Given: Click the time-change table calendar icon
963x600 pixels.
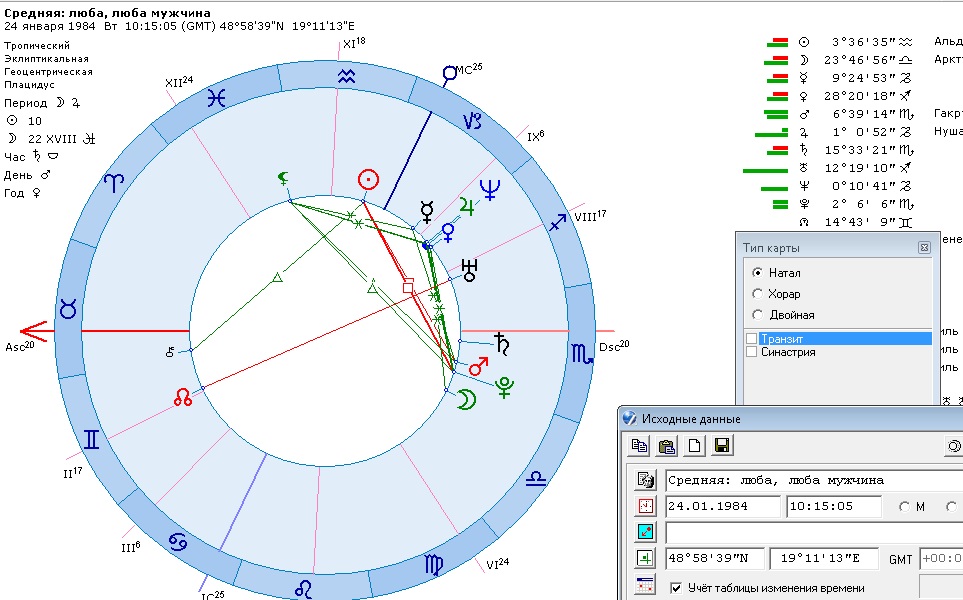Looking at the screenshot, I should 645,586.
